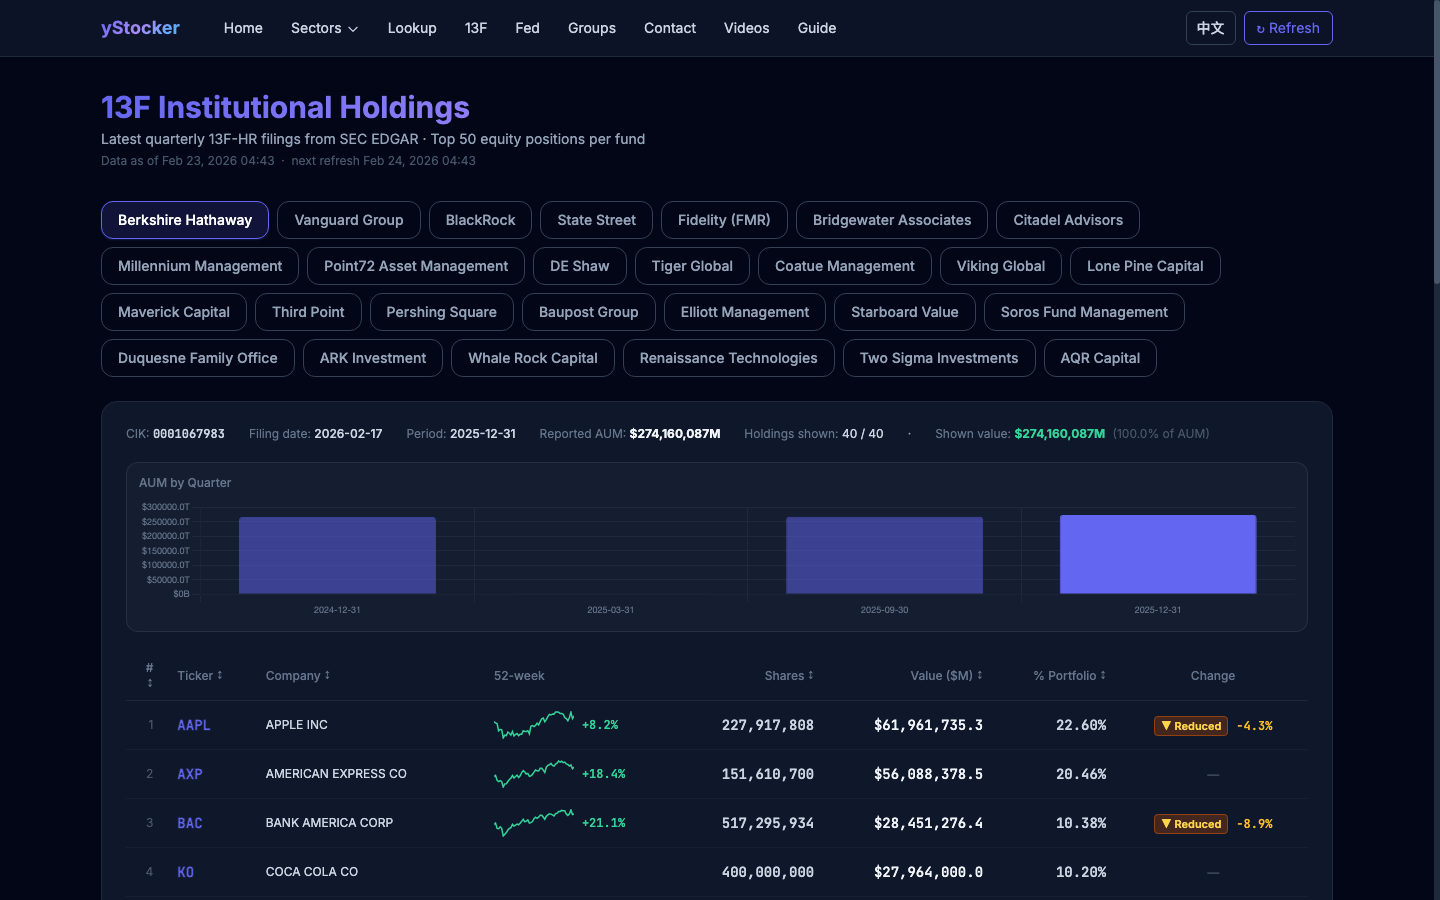This screenshot has height=900, width=1440.
Task: Expand the Sectors dropdown menu
Action: click(324, 28)
